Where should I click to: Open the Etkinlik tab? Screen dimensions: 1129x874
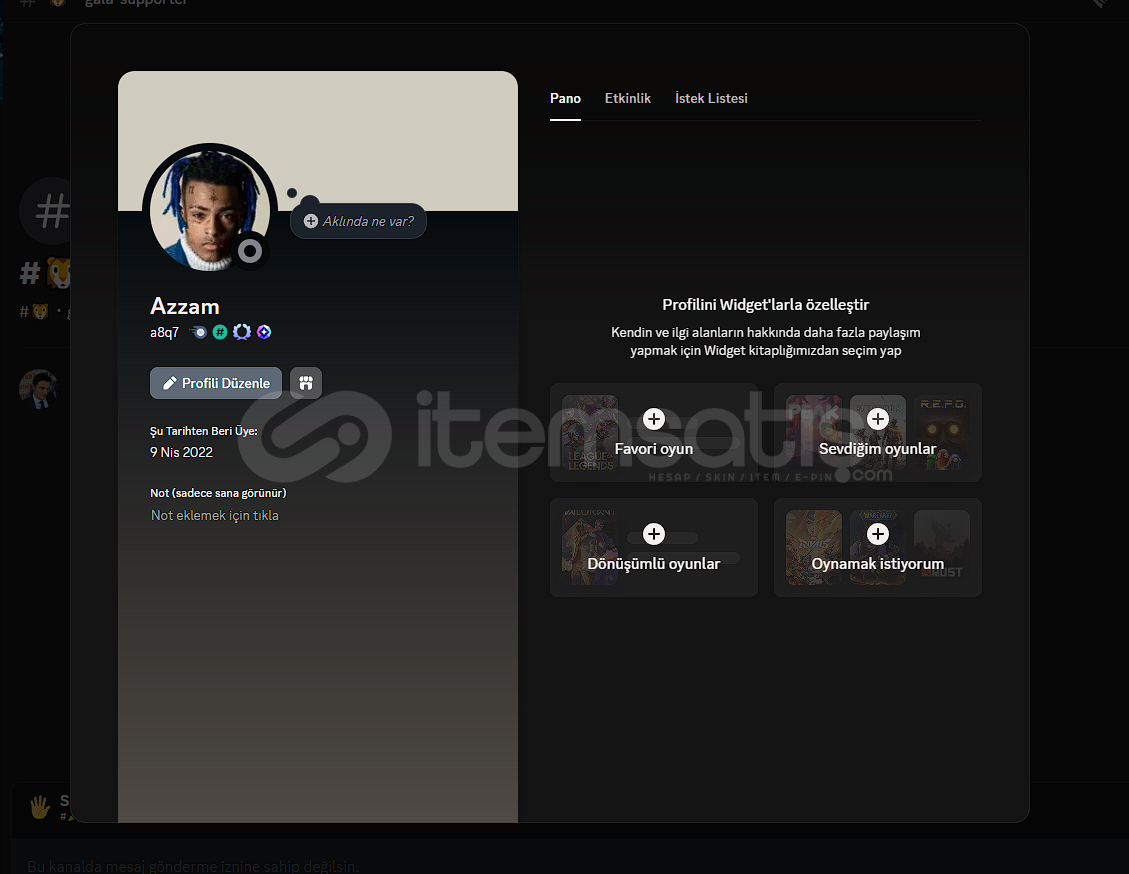[627, 98]
